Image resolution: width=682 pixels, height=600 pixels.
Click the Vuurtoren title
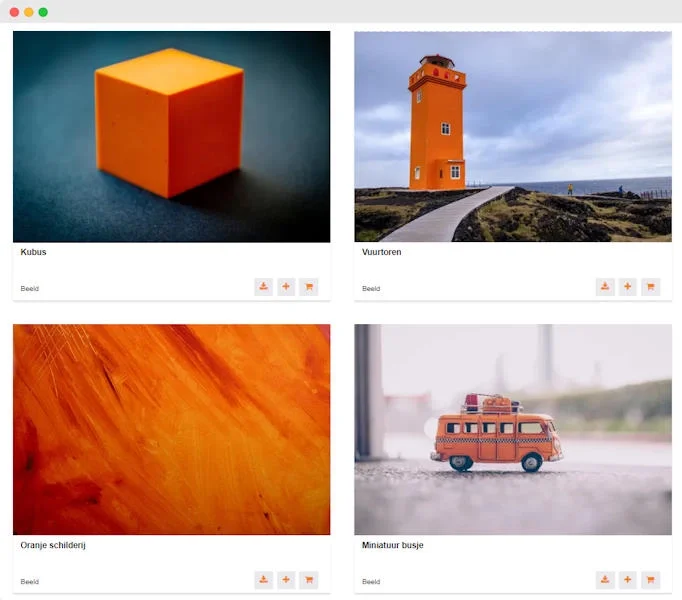pos(381,252)
